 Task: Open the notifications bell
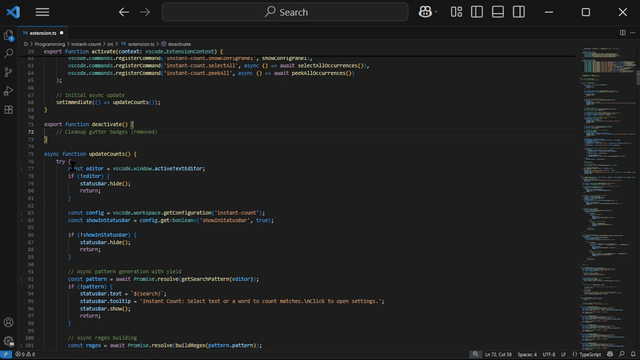point(633,354)
